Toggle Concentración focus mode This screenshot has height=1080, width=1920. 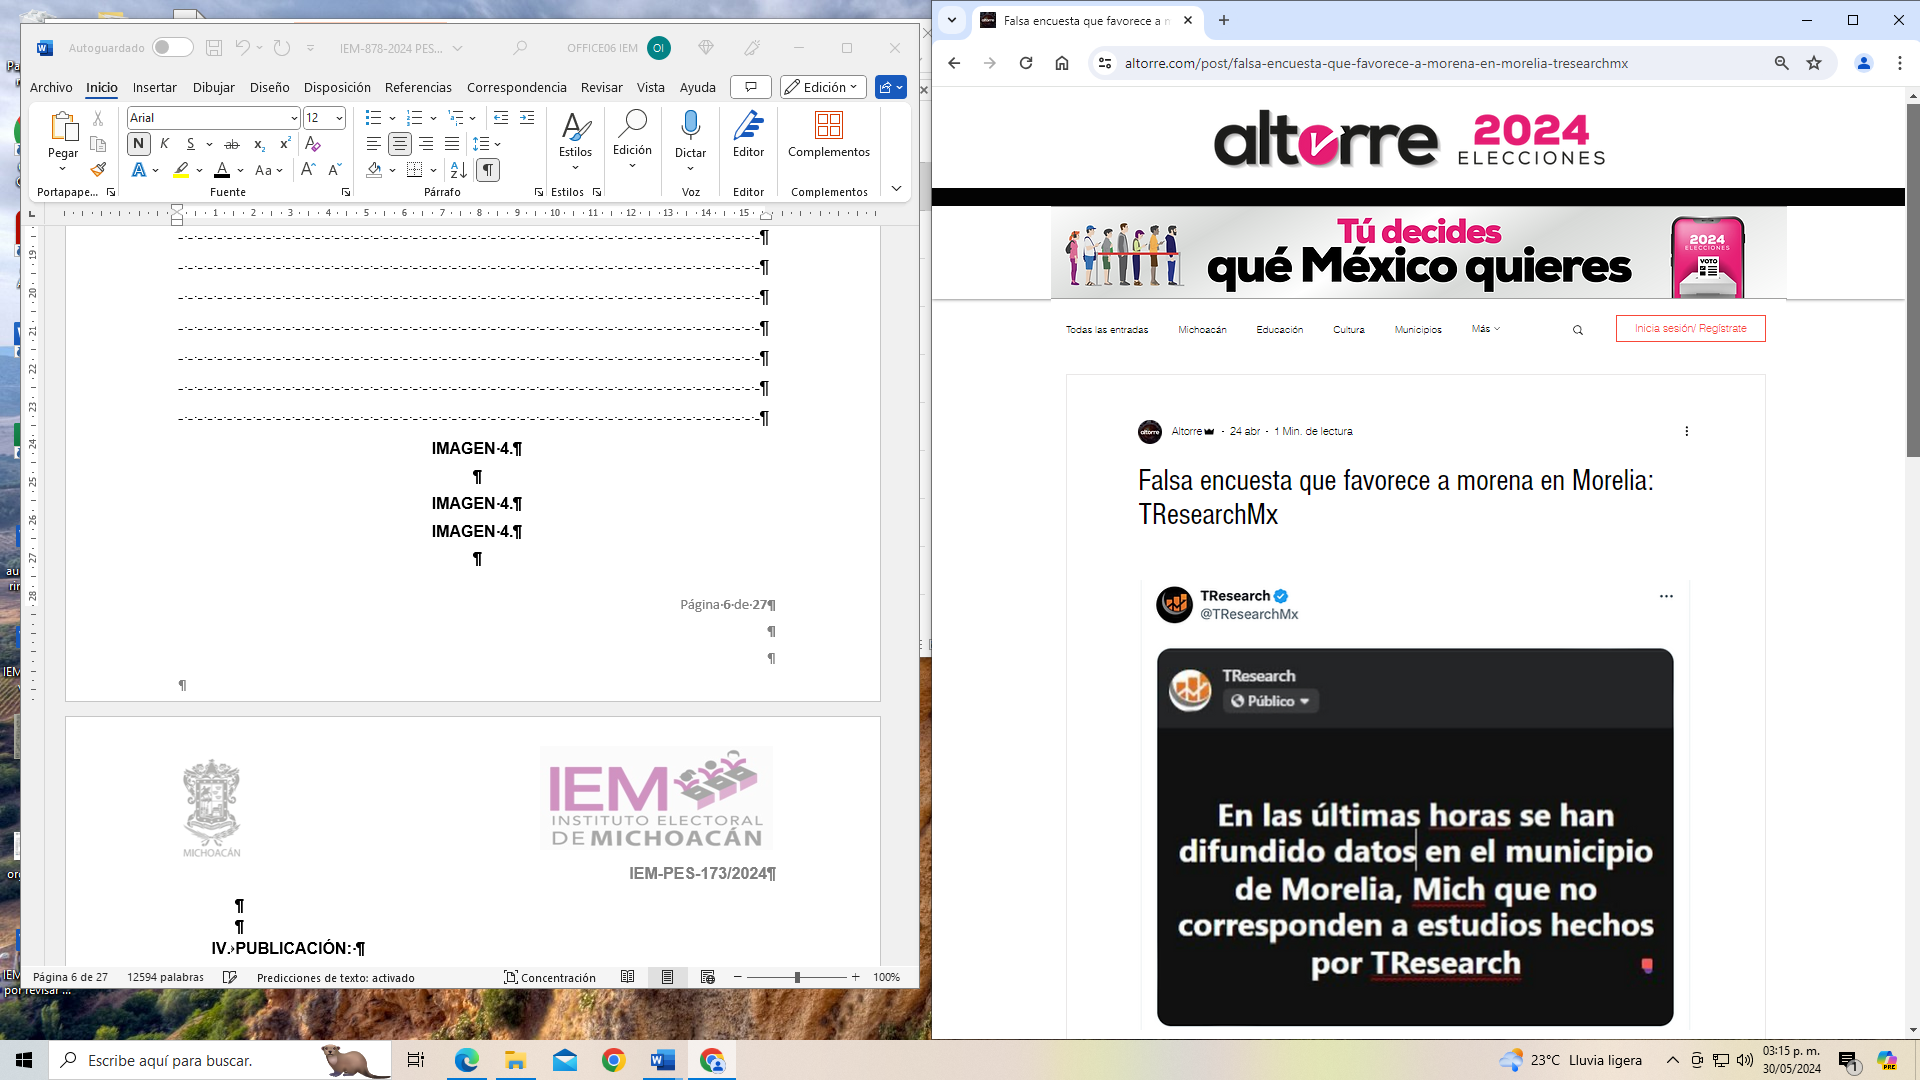[x=550, y=977]
